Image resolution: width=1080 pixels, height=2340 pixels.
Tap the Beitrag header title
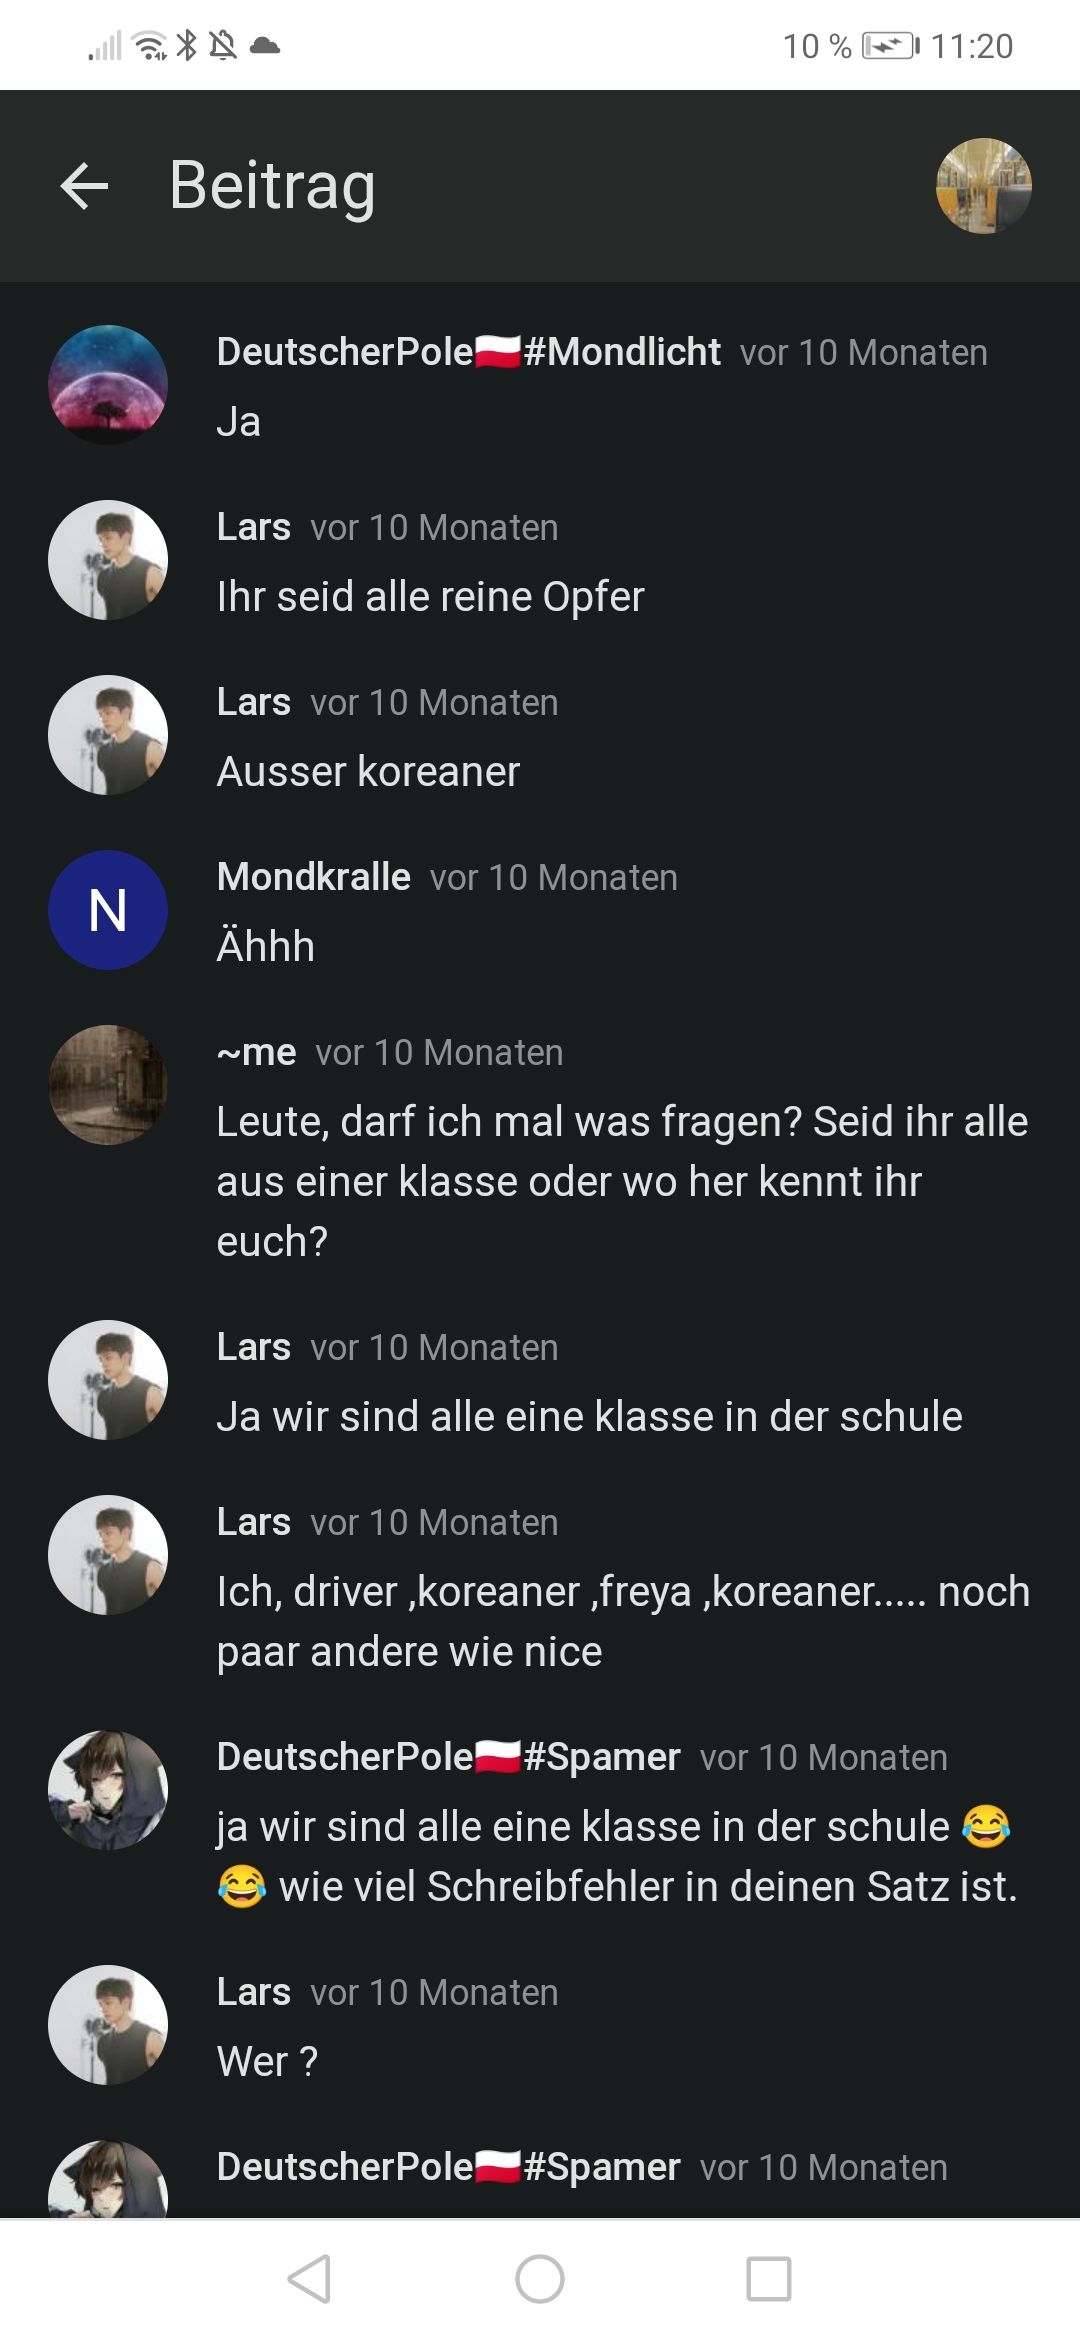click(x=272, y=186)
